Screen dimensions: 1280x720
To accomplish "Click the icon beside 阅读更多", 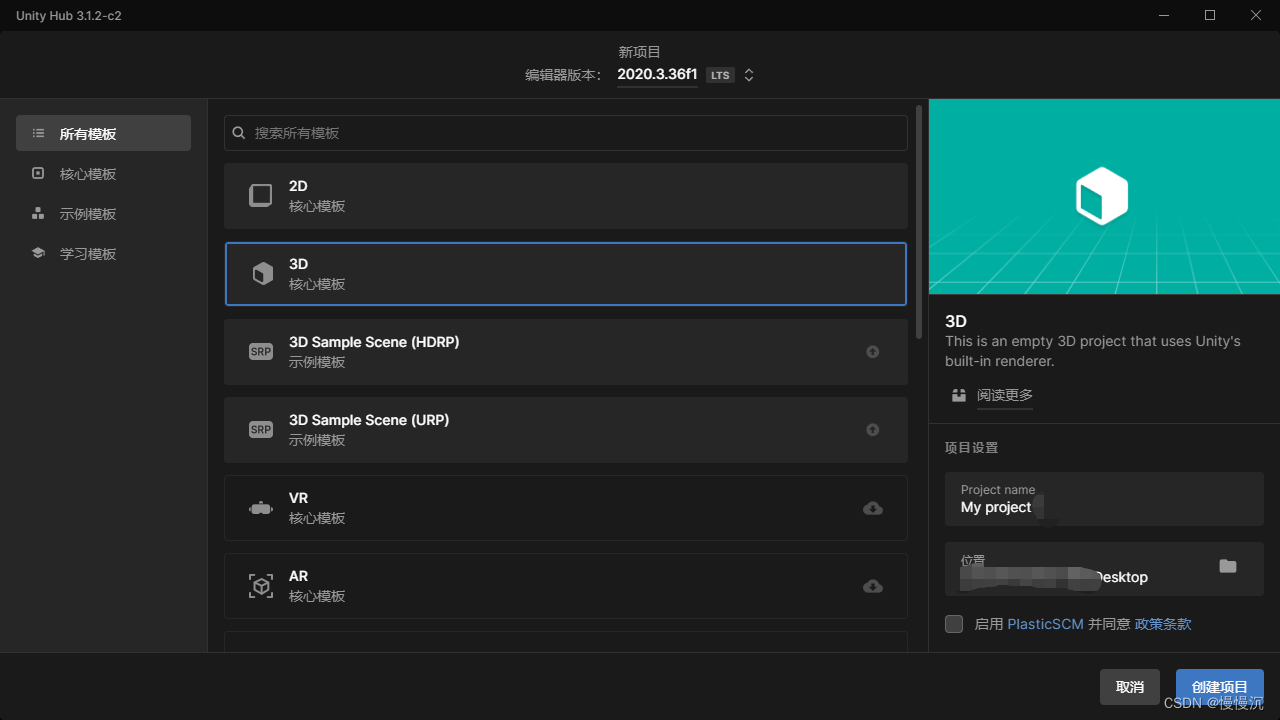I will click(x=959, y=395).
